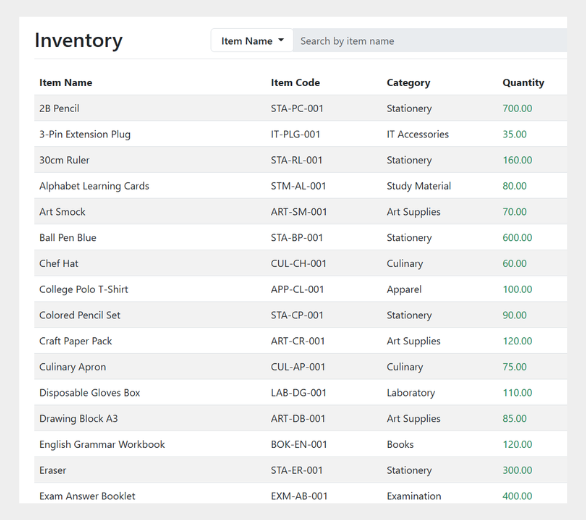Click item code EXM-AB-001
Image resolution: width=586 pixels, height=520 pixels.
click(x=299, y=496)
